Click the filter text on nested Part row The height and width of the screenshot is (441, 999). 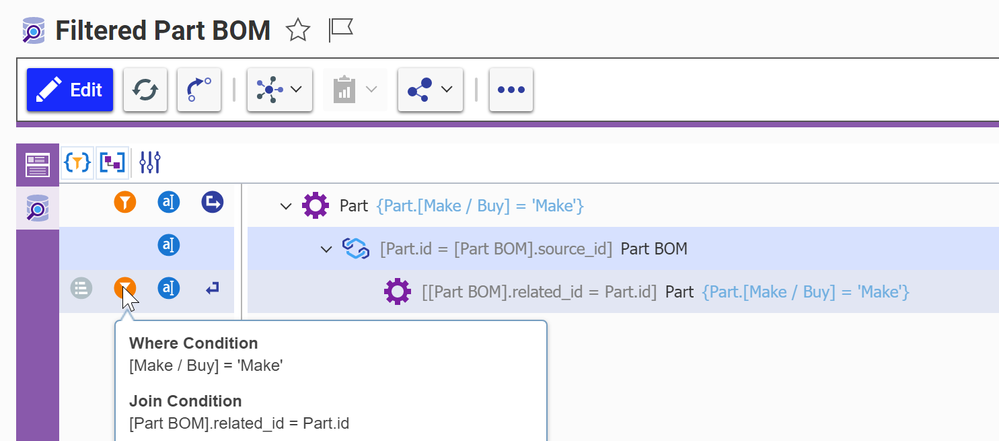(805, 292)
